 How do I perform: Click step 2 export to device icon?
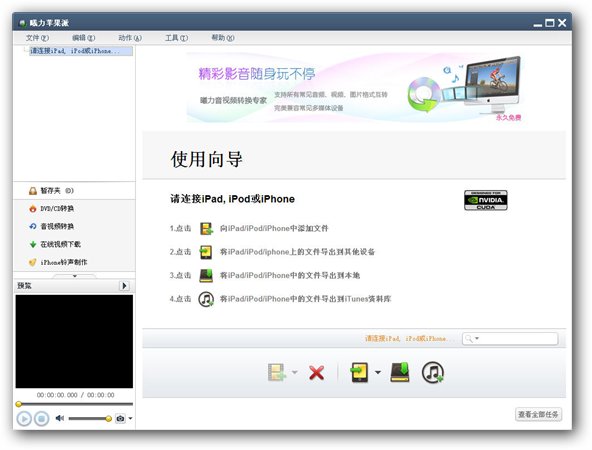tap(206, 252)
